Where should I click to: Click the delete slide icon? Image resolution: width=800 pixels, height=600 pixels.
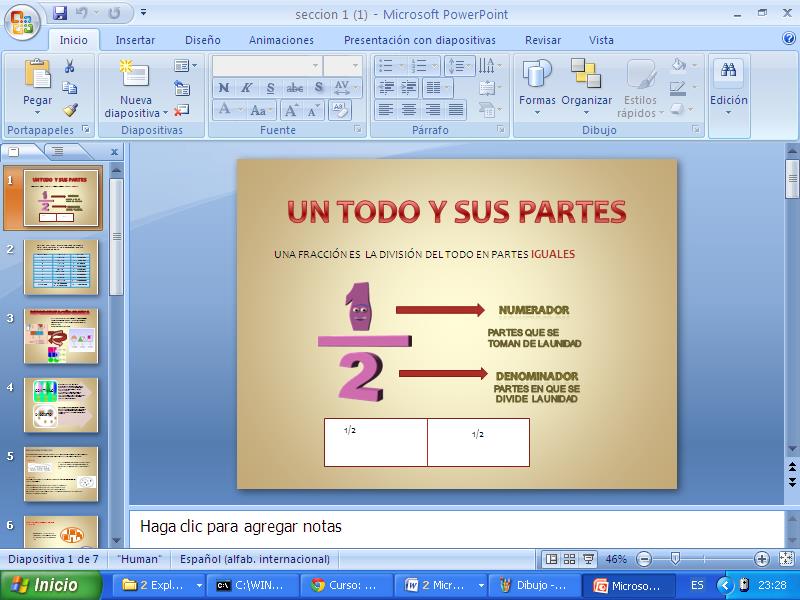[181, 110]
